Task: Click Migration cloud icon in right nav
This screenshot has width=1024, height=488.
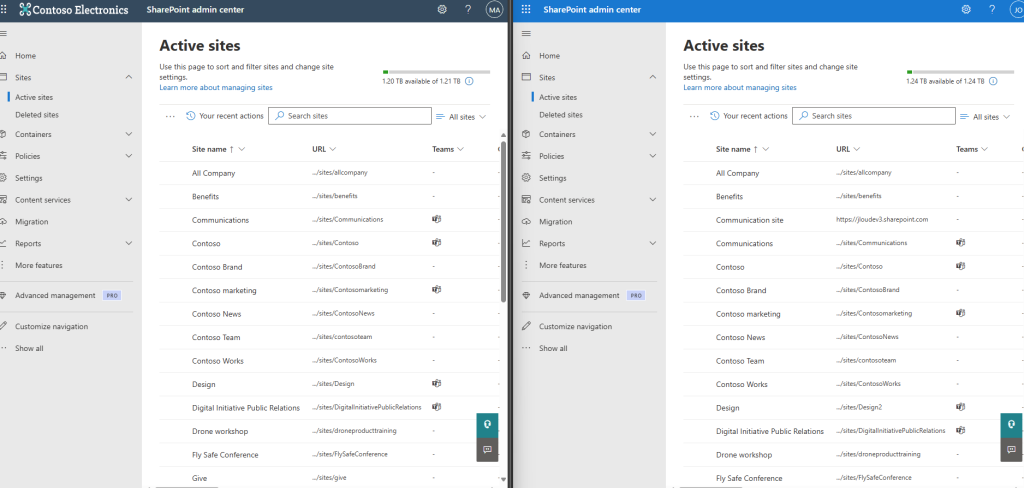Action: point(526,221)
